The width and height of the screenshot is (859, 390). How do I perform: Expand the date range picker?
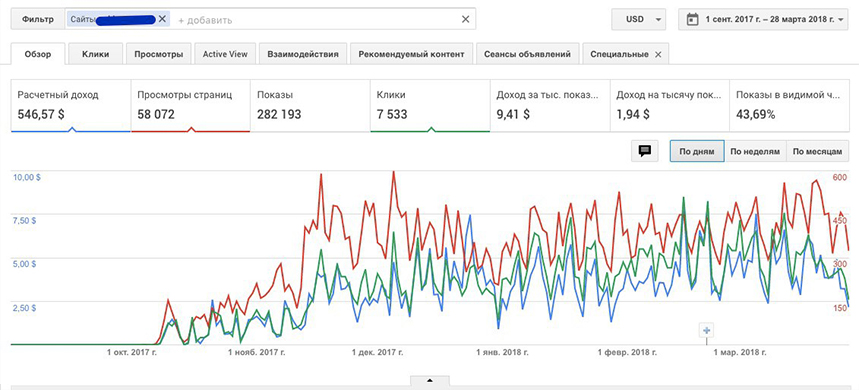[764, 19]
